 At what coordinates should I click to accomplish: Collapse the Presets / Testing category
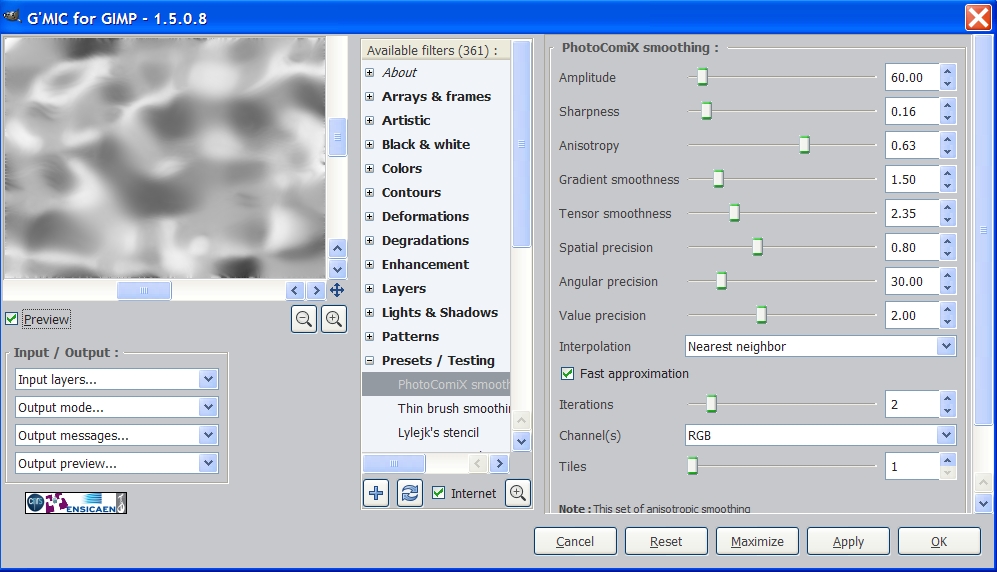coord(369,360)
